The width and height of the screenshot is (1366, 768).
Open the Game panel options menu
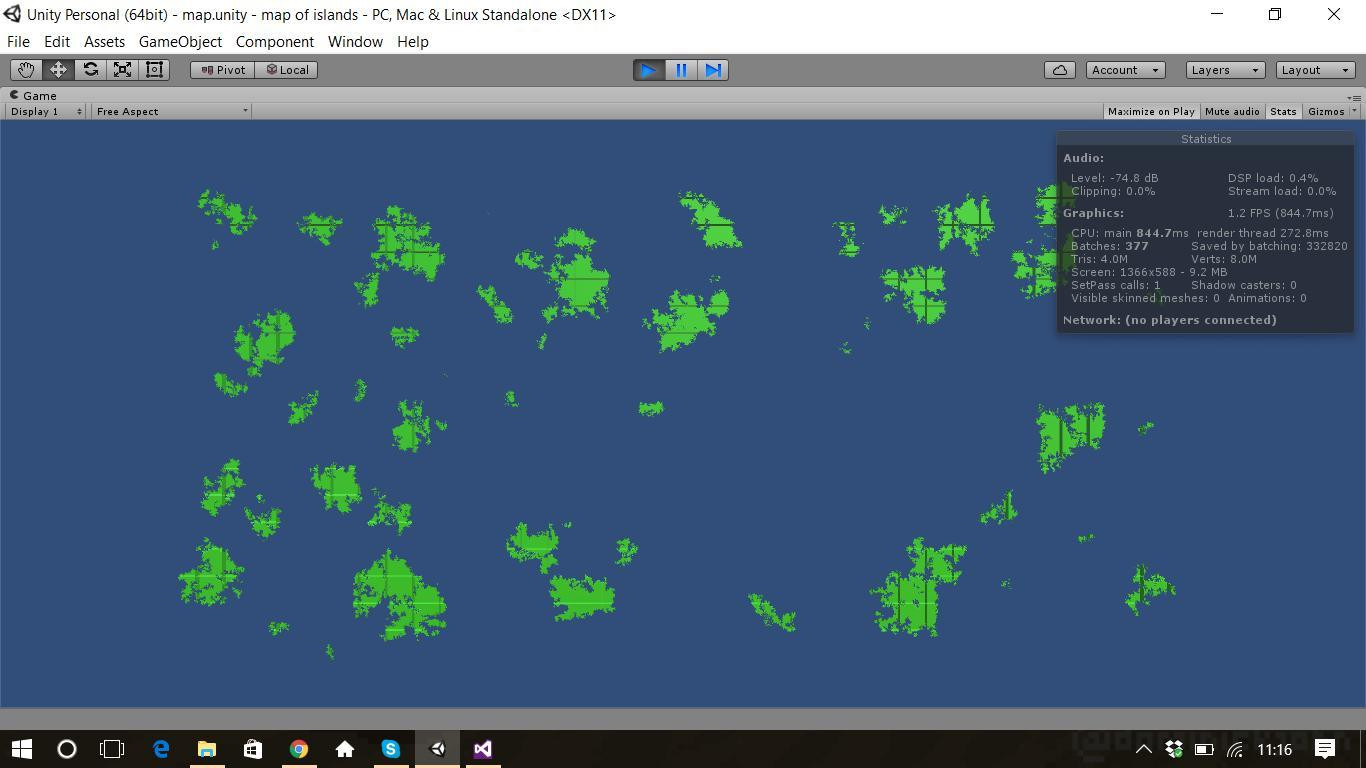pos(1354,97)
